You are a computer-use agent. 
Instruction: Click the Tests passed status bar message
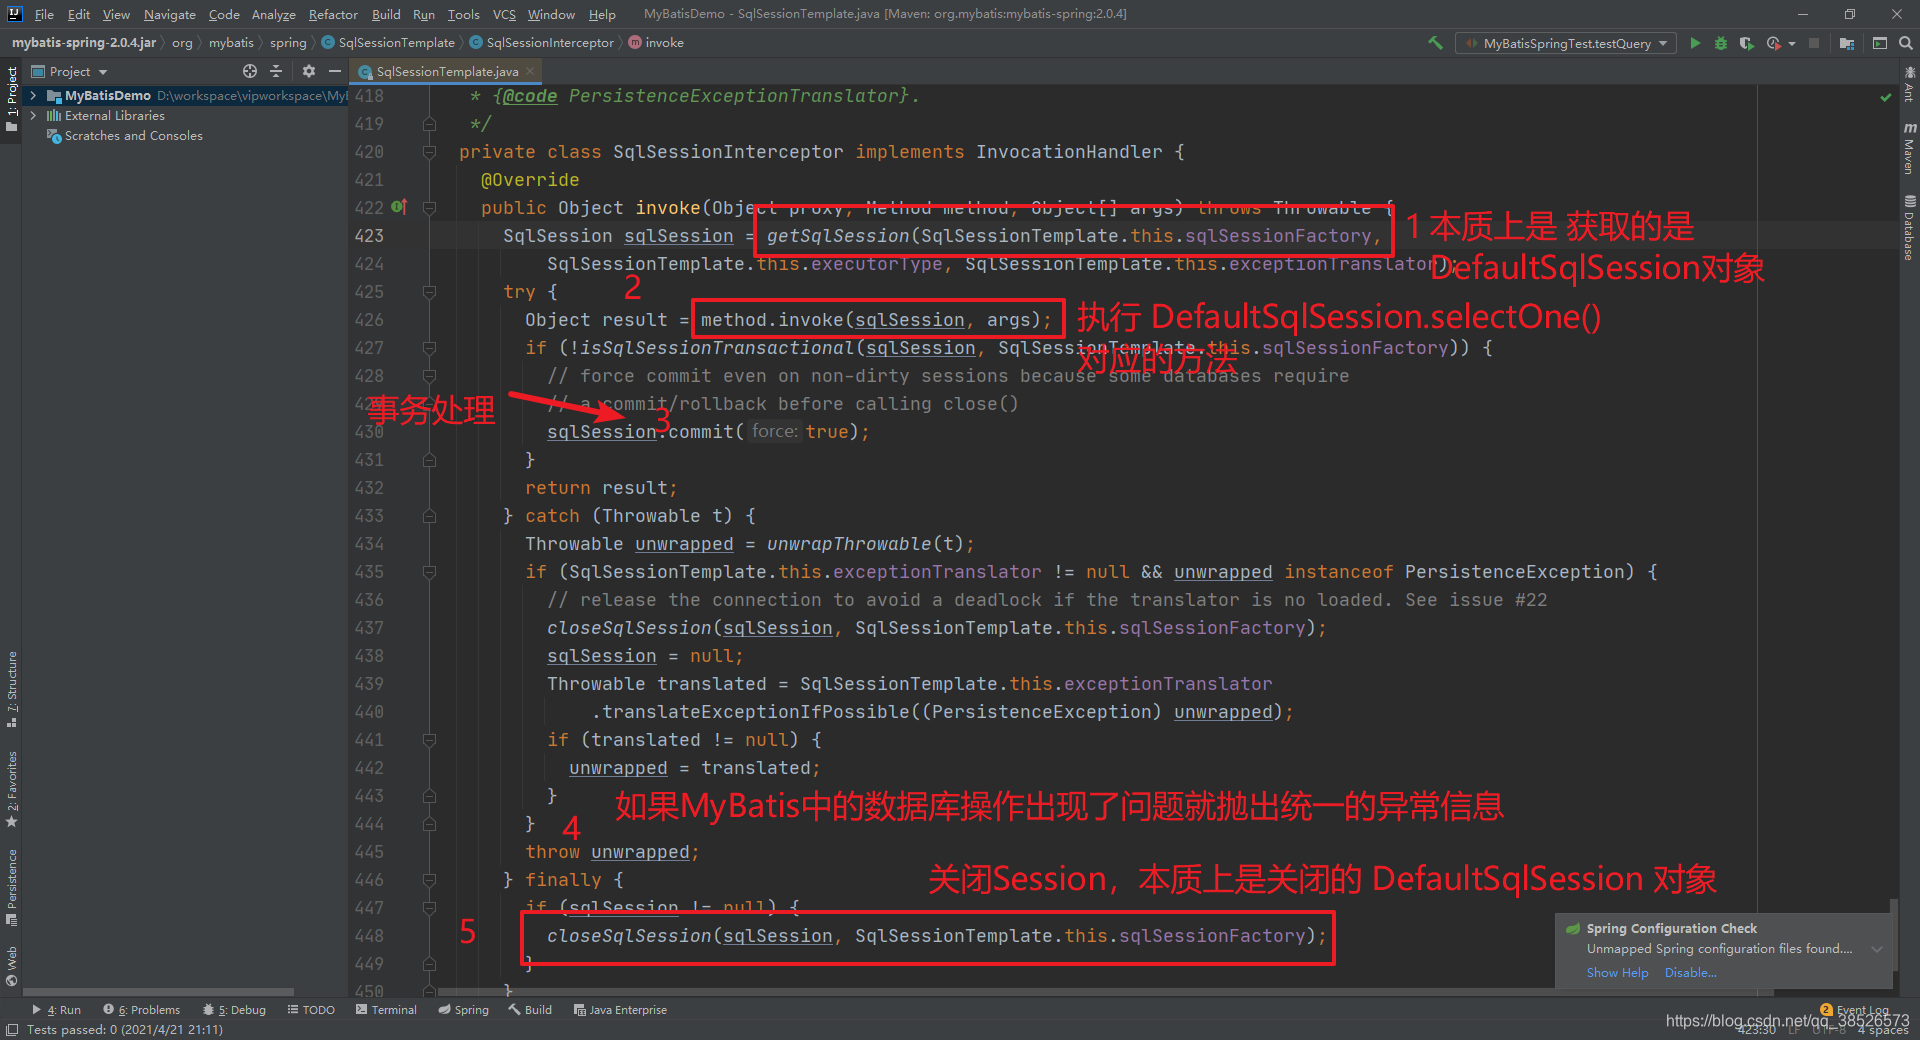124,1030
